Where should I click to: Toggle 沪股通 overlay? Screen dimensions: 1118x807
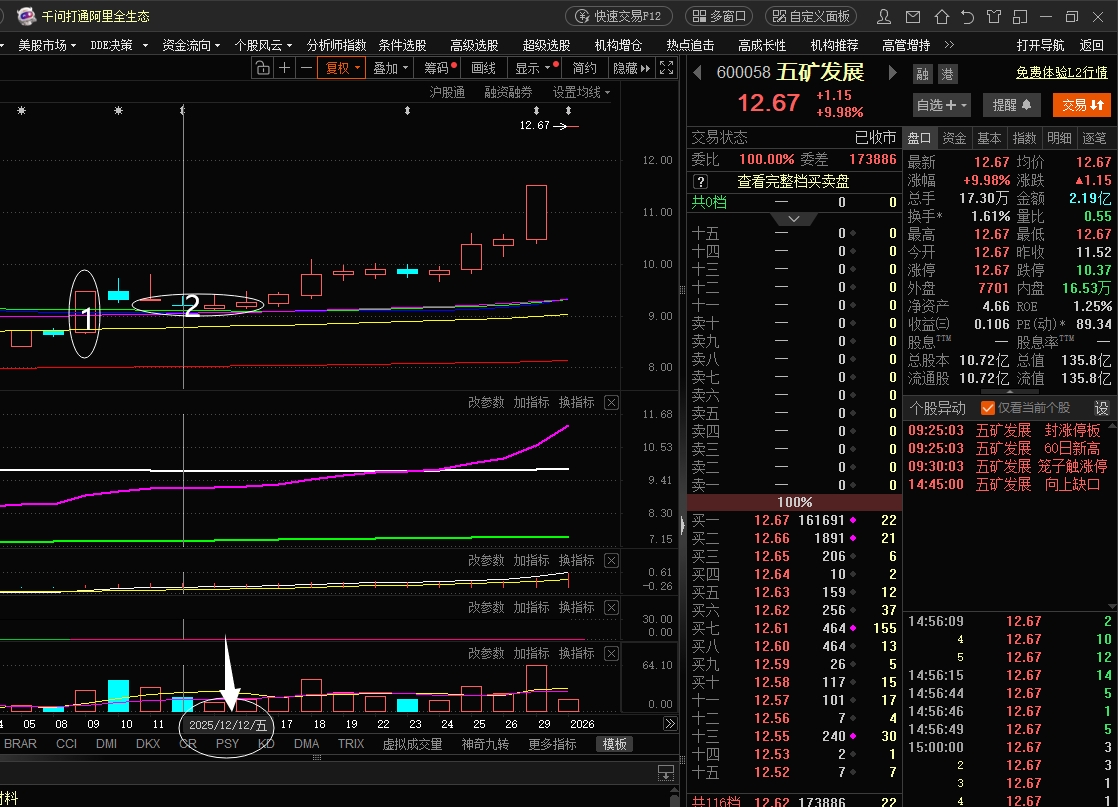[447, 92]
